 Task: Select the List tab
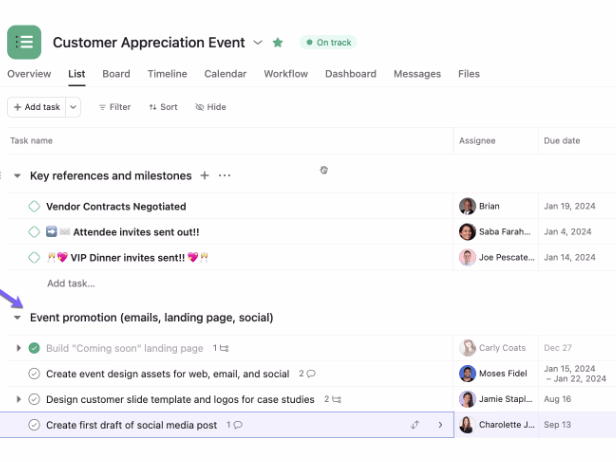pyautogui.click(x=77, y=74)
